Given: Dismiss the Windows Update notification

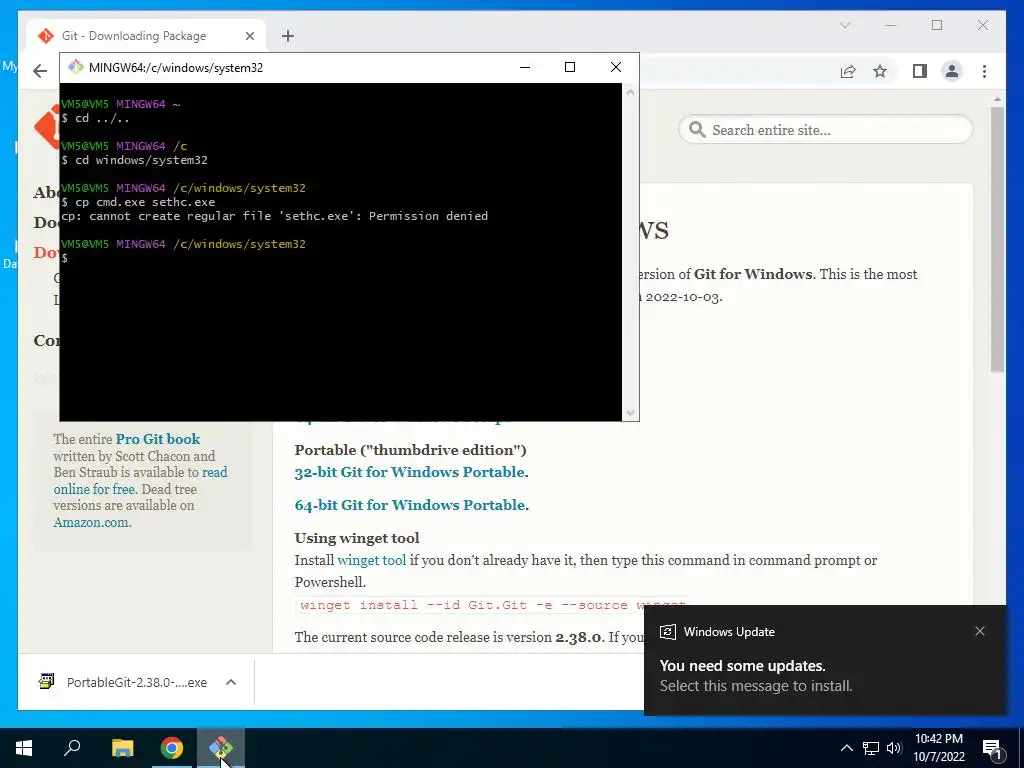Looking at the screenshot, I should 980,631.
